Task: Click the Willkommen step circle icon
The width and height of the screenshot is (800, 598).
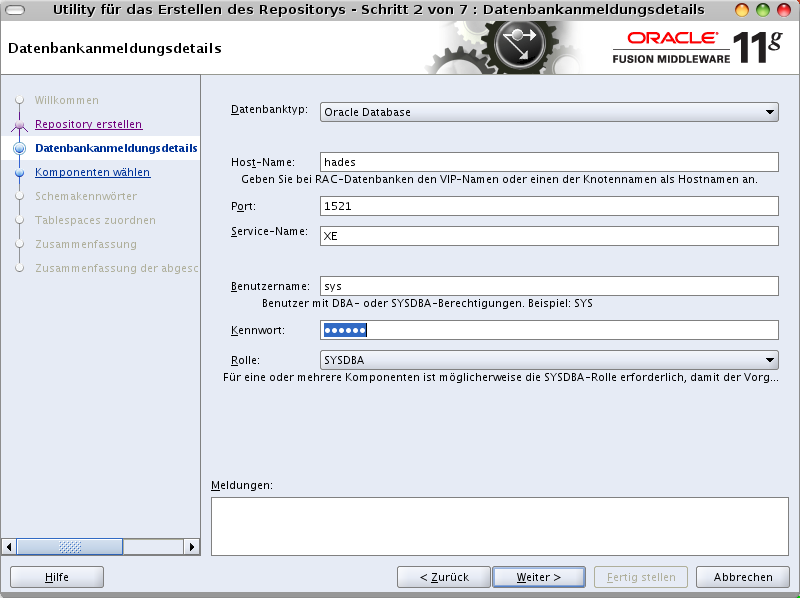Action: (21, 100)
